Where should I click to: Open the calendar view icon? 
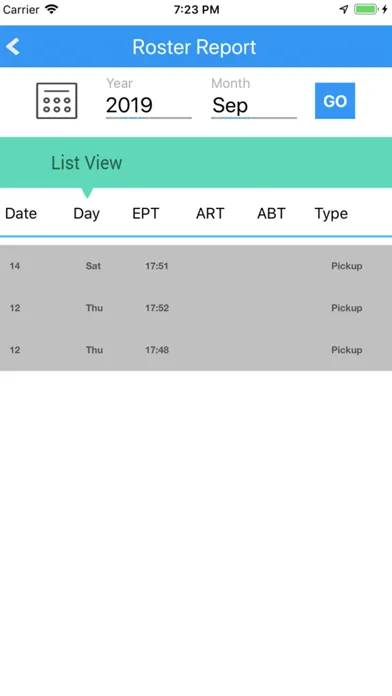tap(57, 101)
